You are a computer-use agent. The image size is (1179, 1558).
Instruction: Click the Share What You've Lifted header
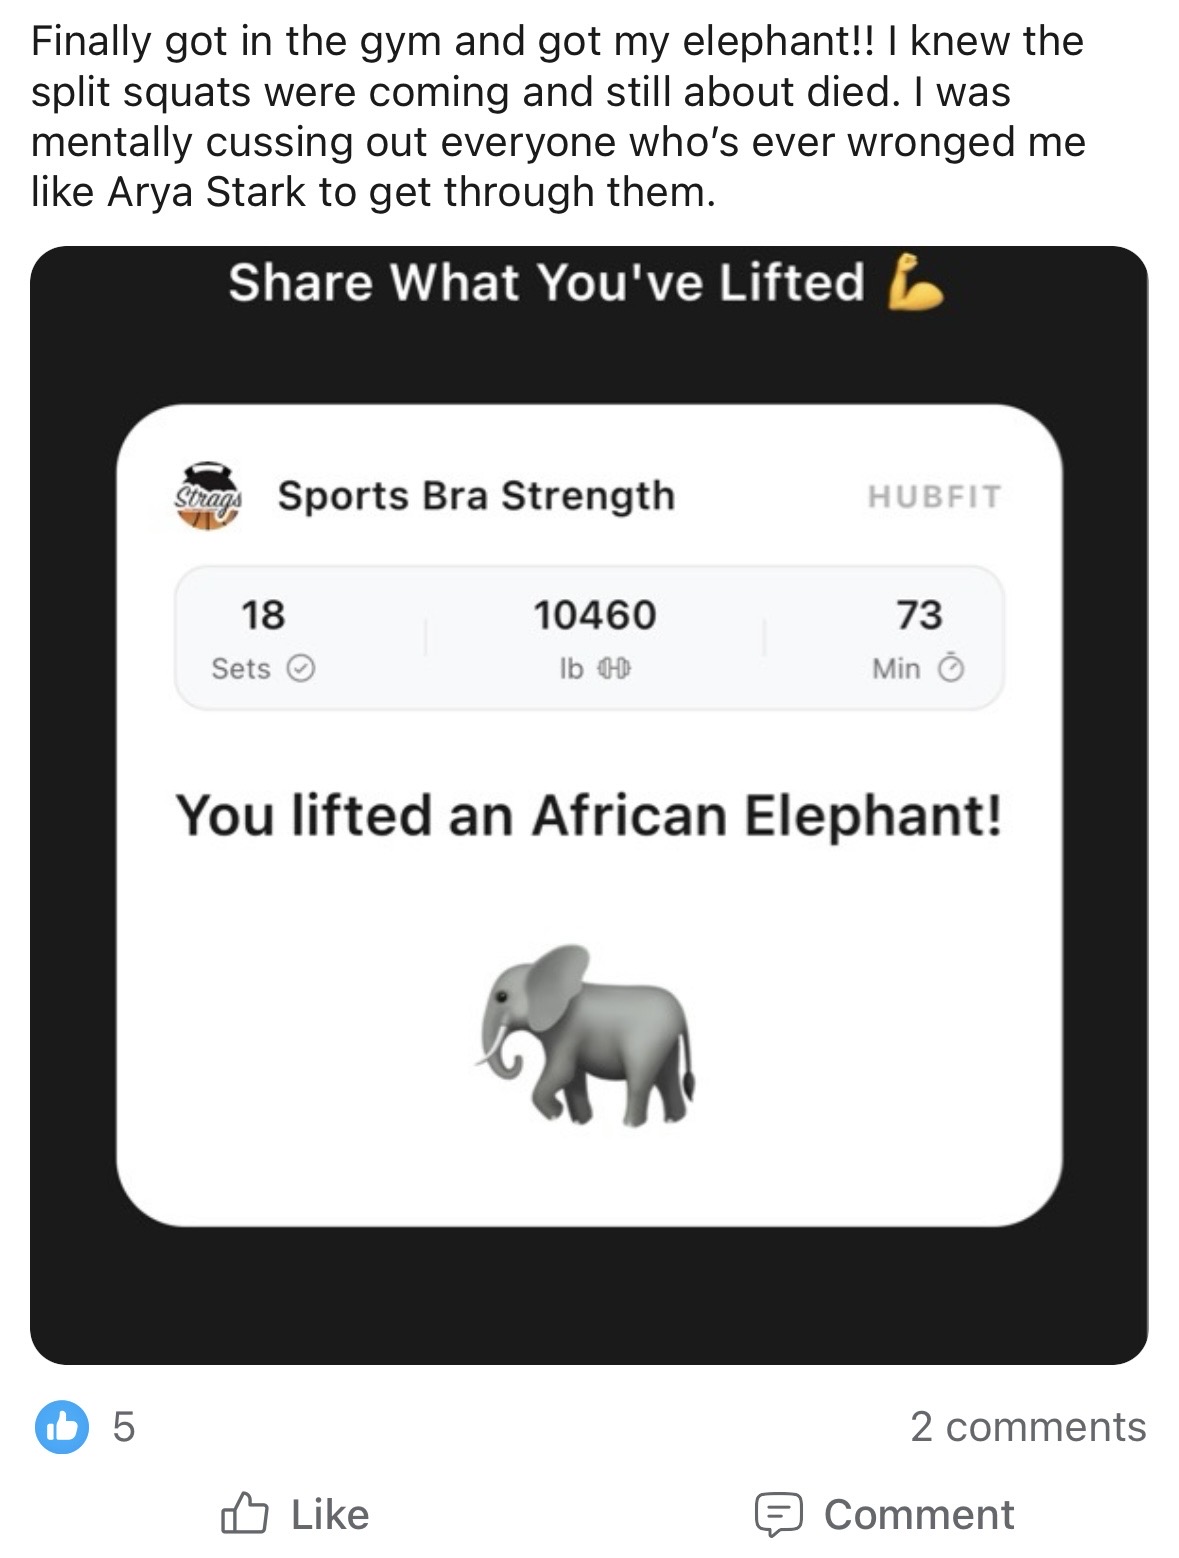pyautogui.click(x=549, y=285)
